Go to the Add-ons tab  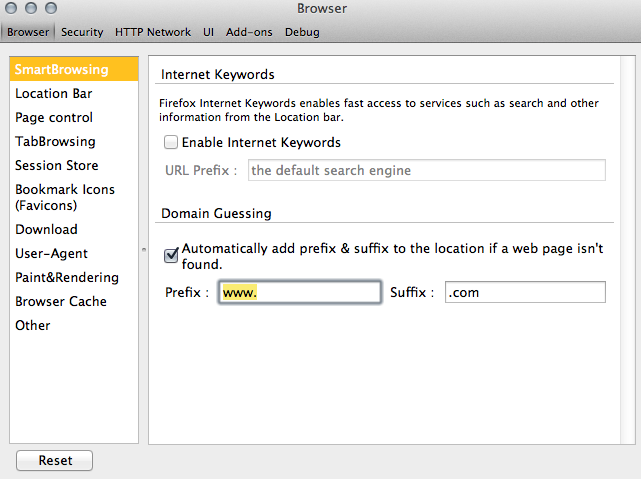tap(249, 32)
